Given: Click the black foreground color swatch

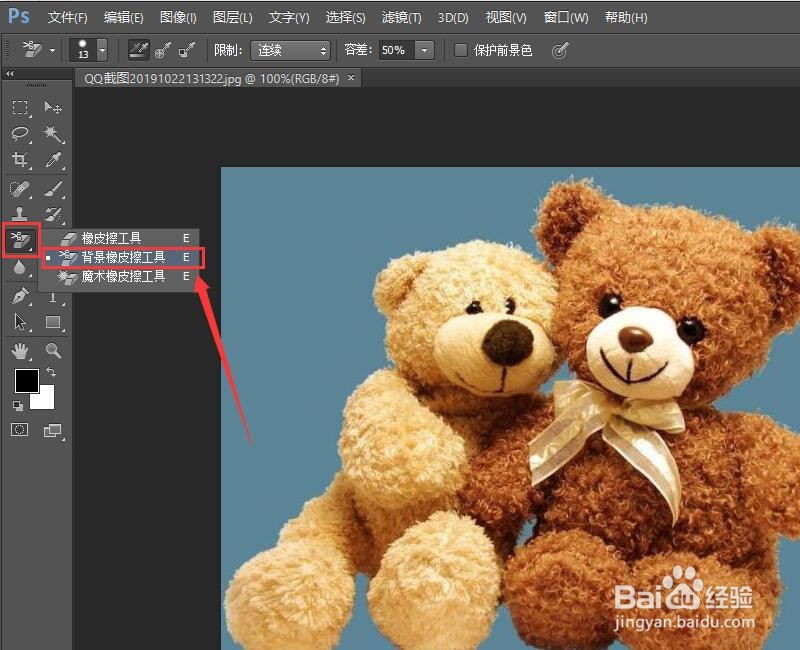Looking at the screenshot, I should click(26, 380).
